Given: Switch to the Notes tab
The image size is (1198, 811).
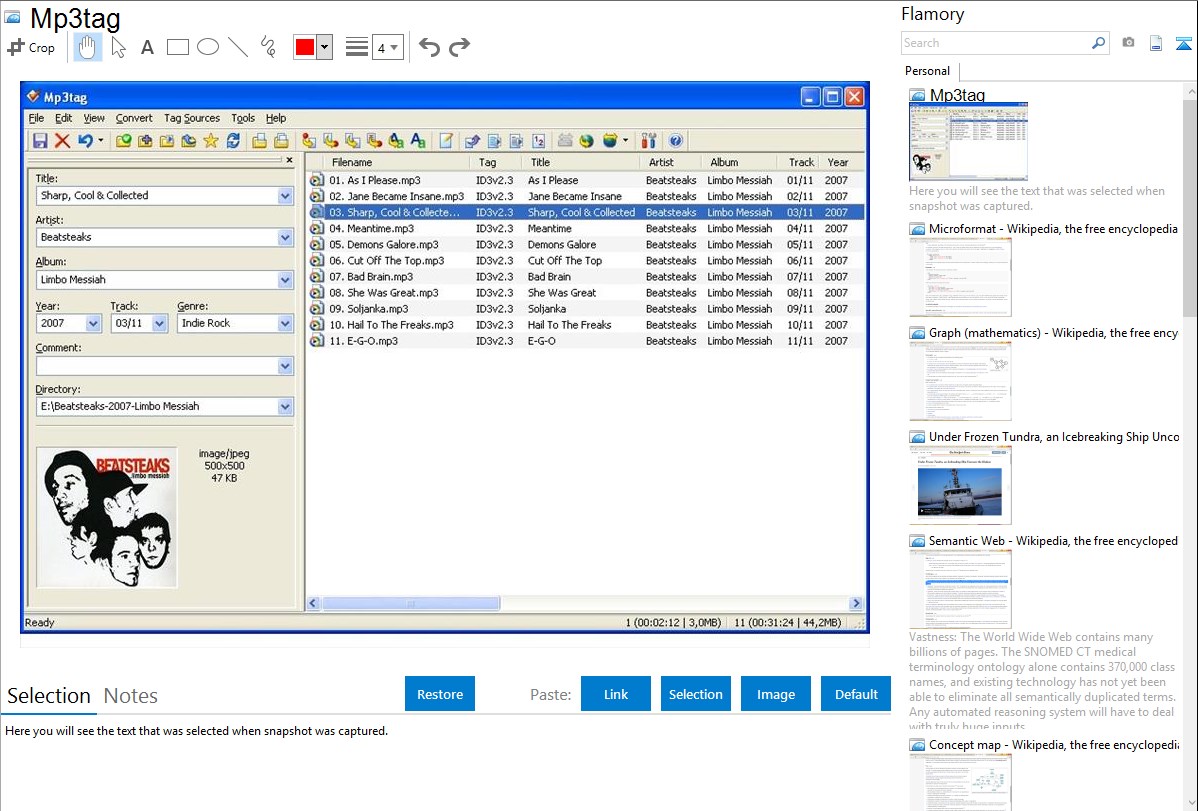Looking at the screenshot, I should (x=131, y=696).
